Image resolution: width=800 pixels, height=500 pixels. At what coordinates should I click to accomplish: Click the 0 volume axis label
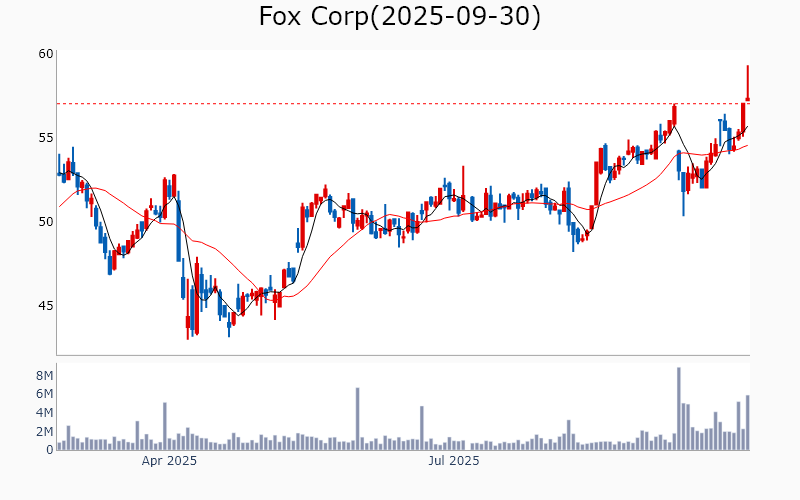click(49, 450)
